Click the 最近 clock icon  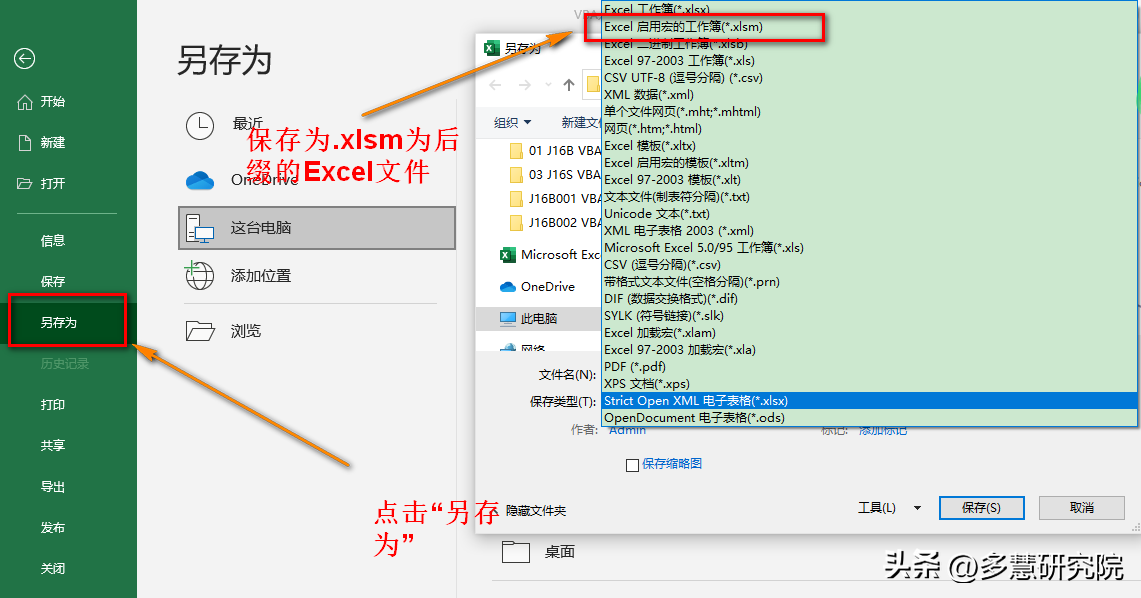pos(199,126)
